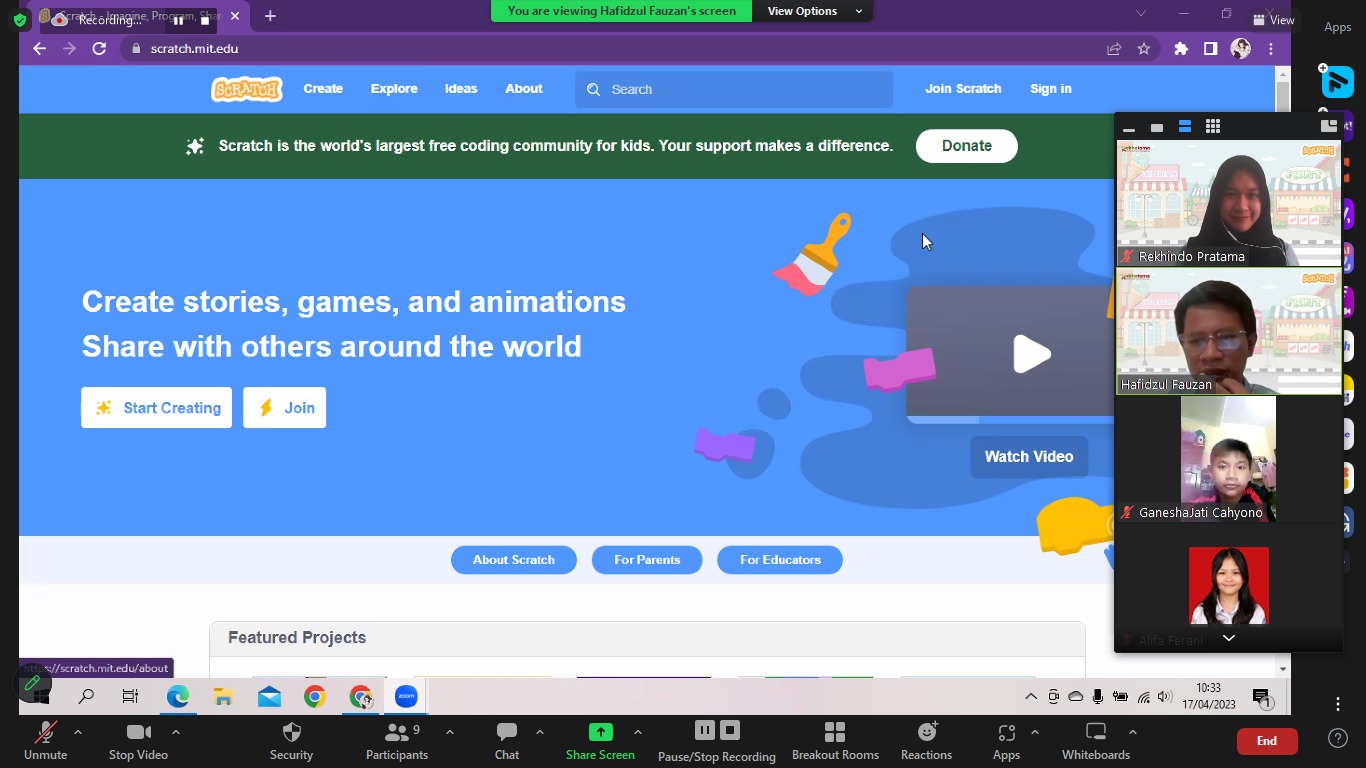Open the Whiteboards tool
The image size is (1366, 768).
pos(1096,740)
